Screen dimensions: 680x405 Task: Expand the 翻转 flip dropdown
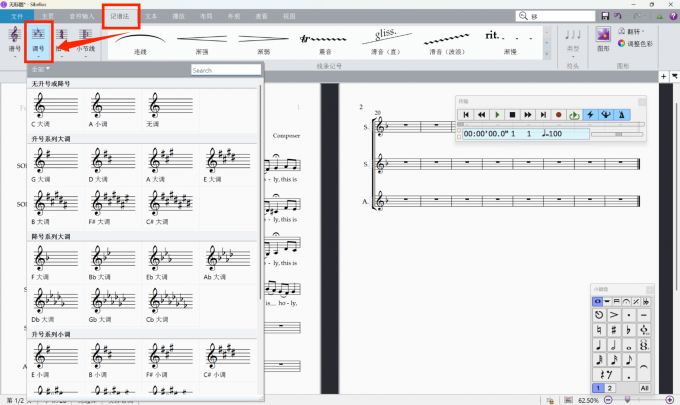(x=631, y=31)
